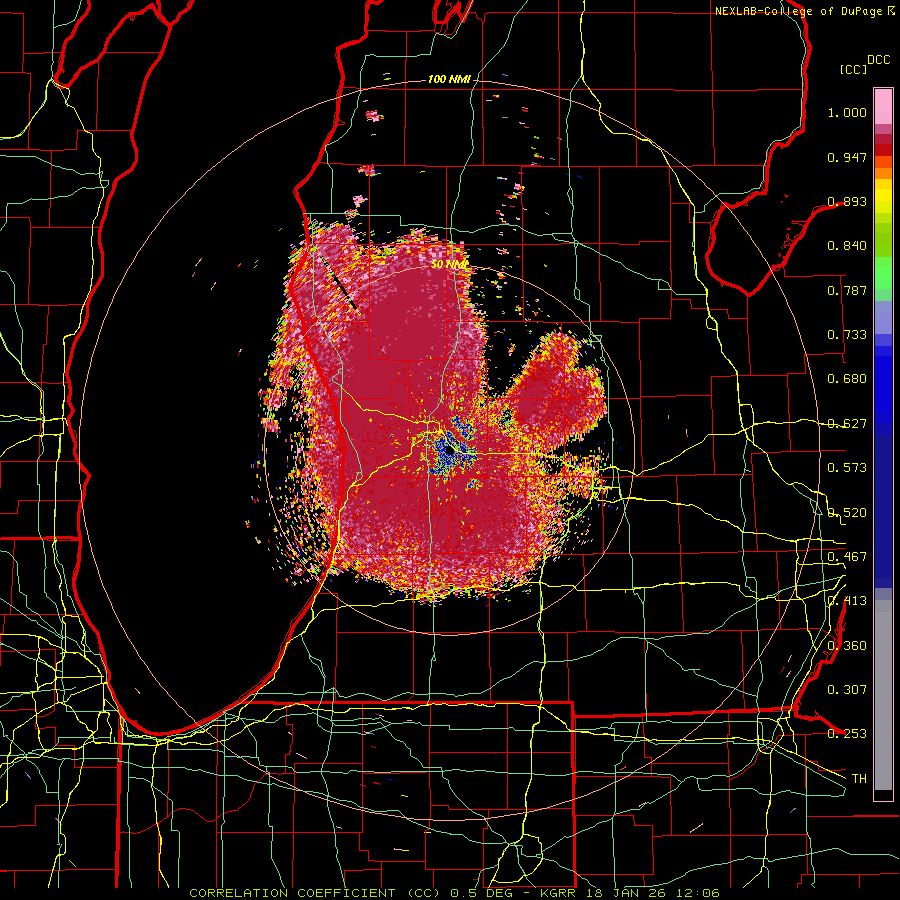Select the 0.360 scale value
900x900 pixels.
click(x=847, y=646)
